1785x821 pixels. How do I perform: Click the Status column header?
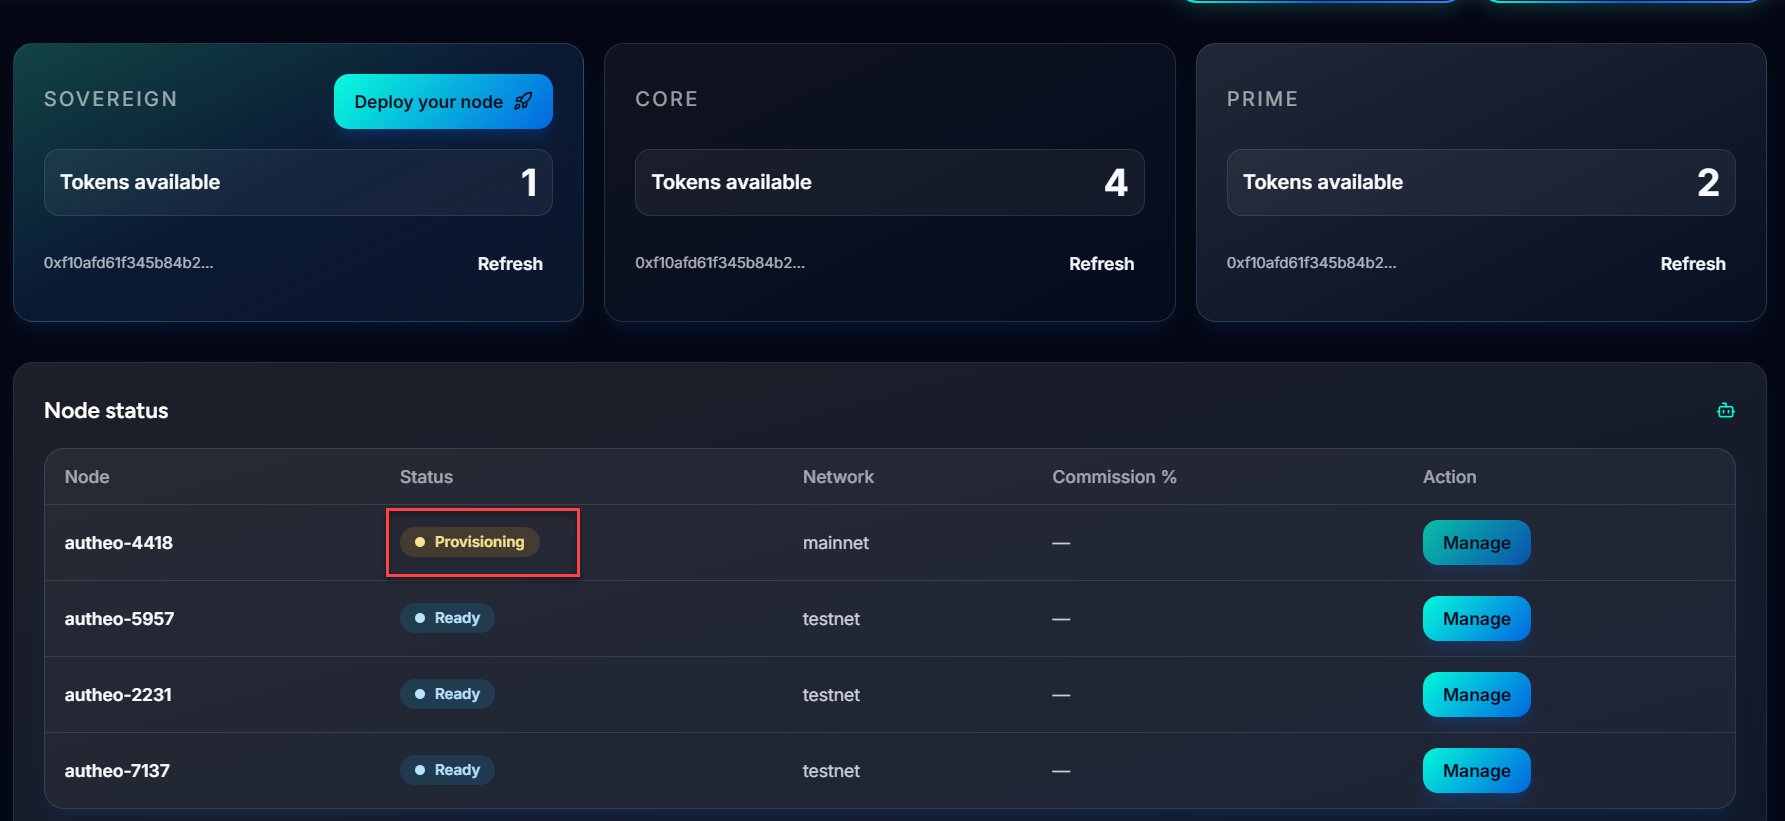point(426,477)
